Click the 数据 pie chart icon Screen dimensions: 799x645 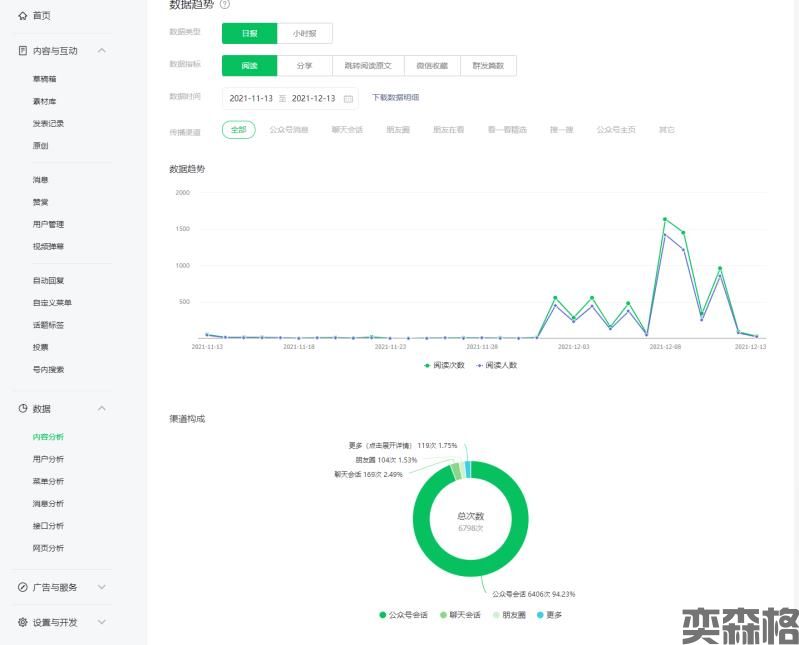coord(22,409)
